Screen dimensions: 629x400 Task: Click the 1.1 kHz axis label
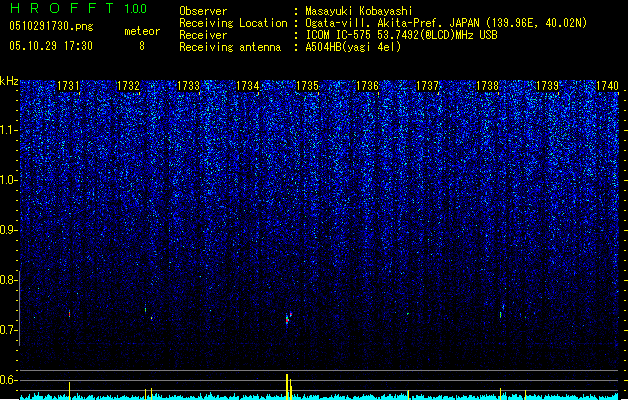click(x=7, y=130)
